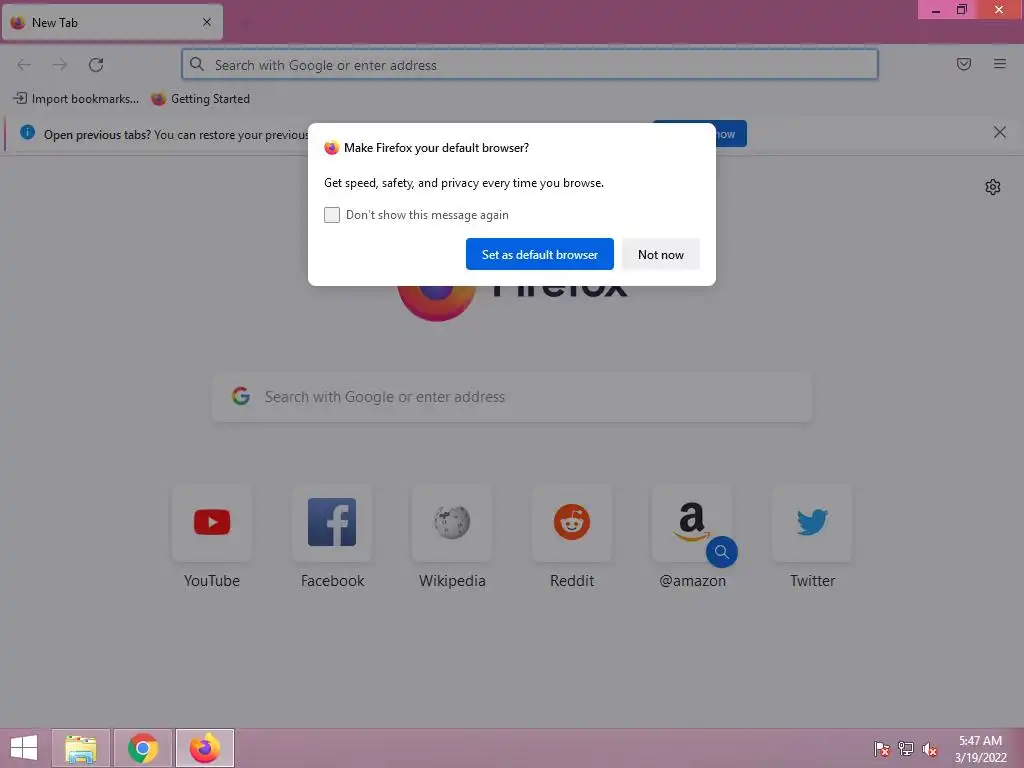Open the @amazon search shortcut tile

point(692,522)
